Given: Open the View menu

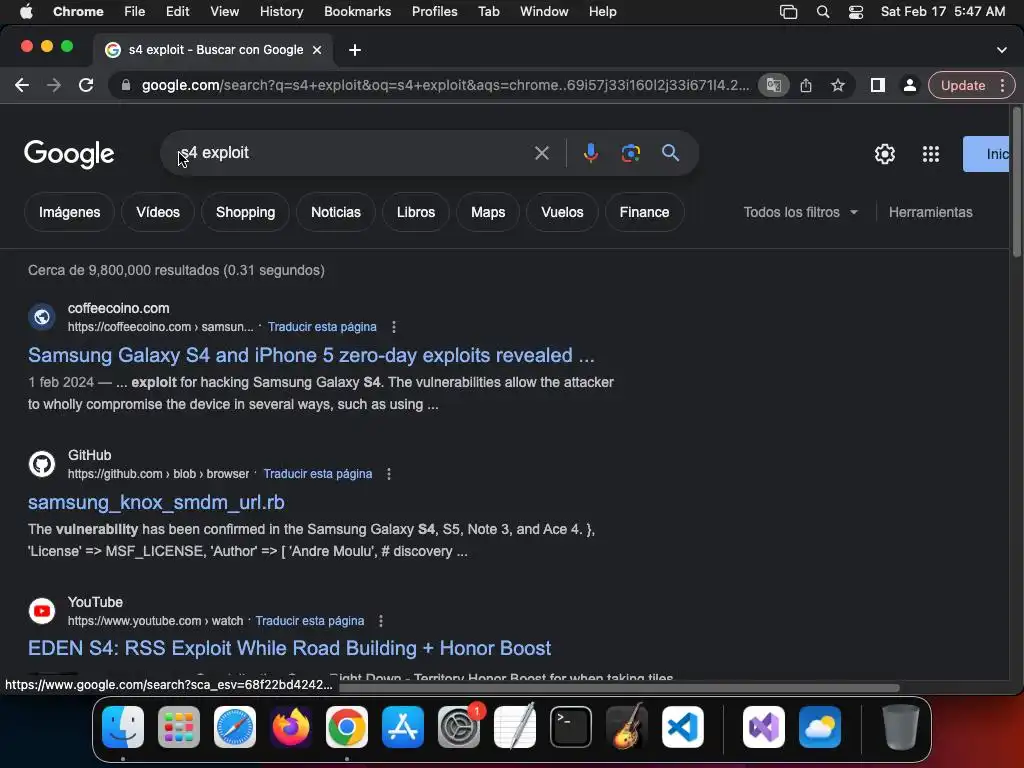Looking at the screenshot, I should click(224, 12).
